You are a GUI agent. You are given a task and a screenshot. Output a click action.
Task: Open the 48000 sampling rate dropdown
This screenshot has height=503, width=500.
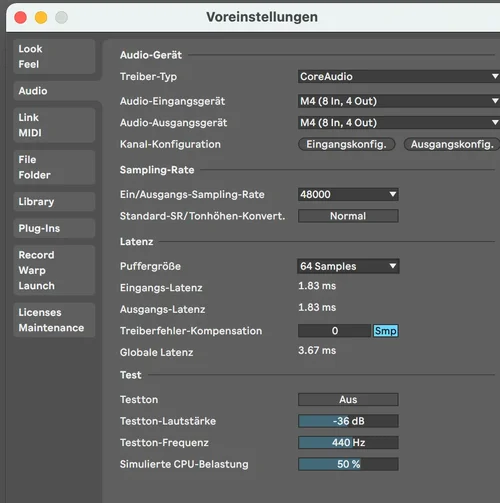click(348, 194)
